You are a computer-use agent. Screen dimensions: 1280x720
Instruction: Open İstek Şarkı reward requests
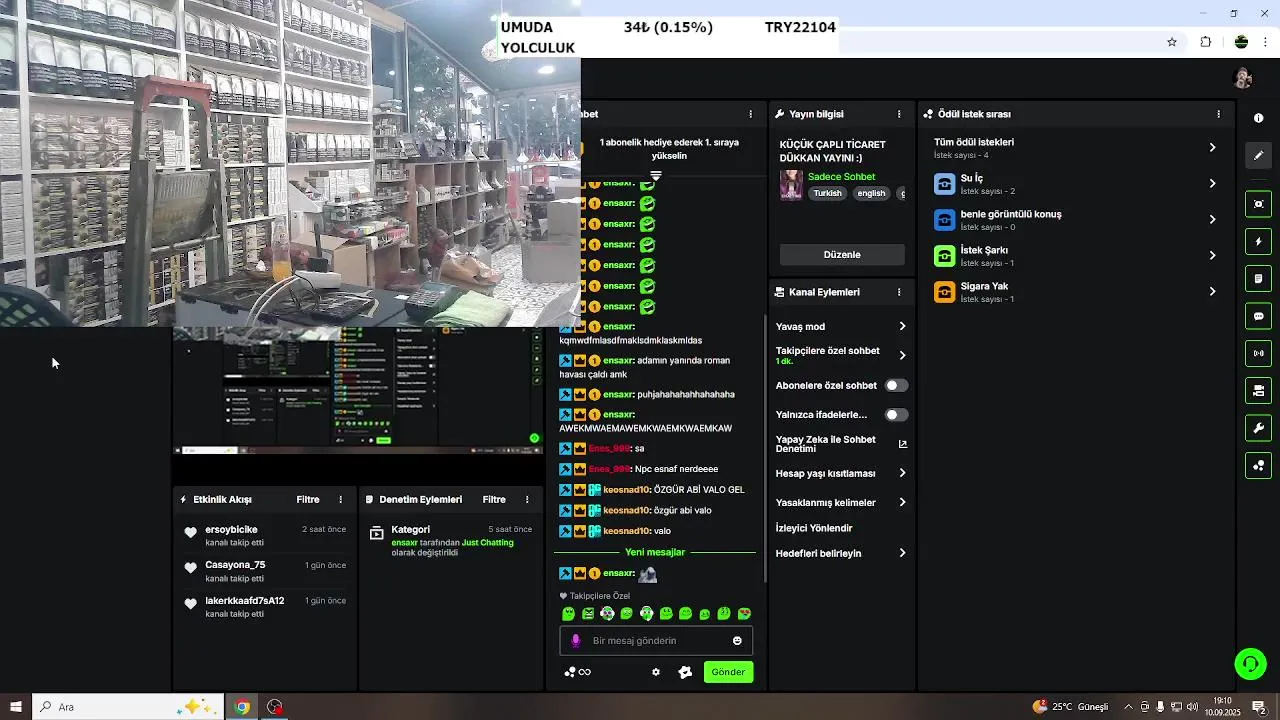coord(1076,256)
